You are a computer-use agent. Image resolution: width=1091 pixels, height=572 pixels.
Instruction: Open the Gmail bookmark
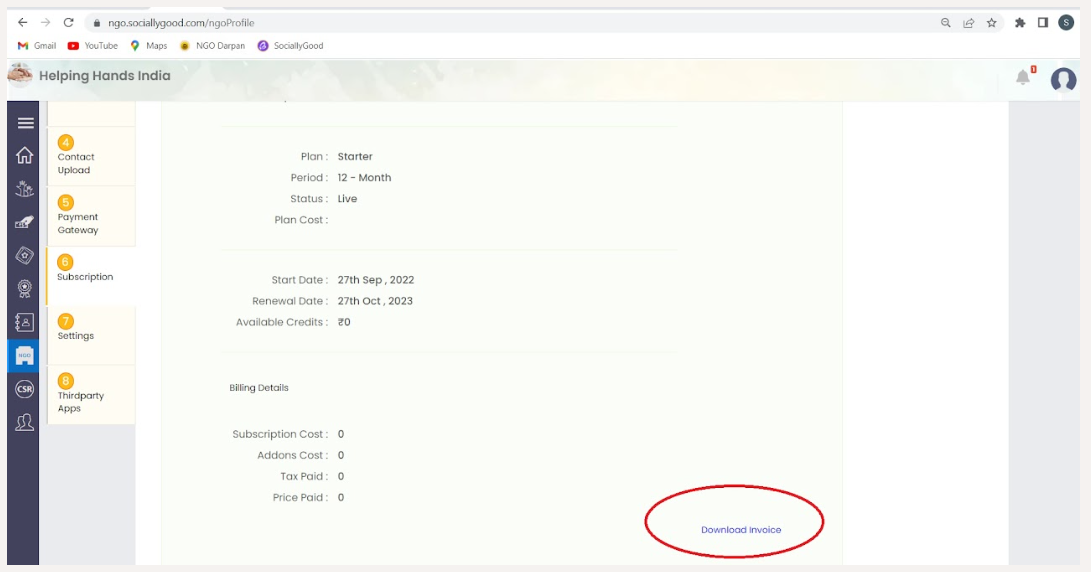point(37,46)
